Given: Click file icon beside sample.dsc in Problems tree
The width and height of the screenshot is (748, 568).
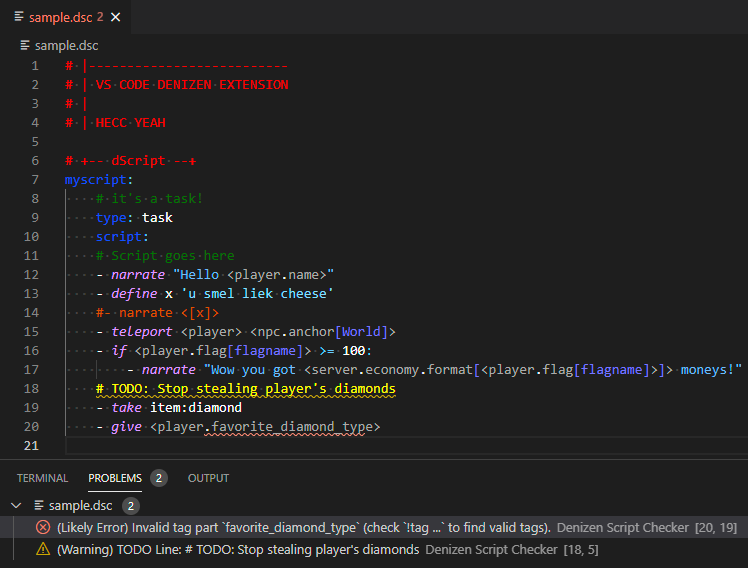Looking at the screenshot, I should coord(39,505).
